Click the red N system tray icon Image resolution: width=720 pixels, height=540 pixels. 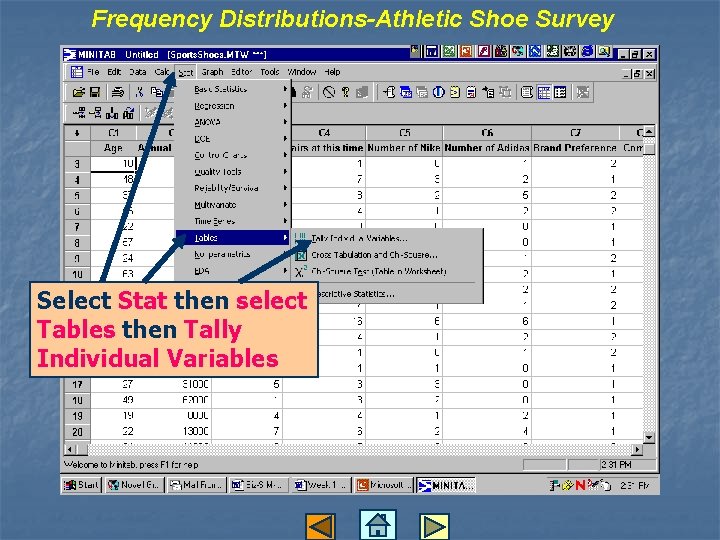(580, 485)
